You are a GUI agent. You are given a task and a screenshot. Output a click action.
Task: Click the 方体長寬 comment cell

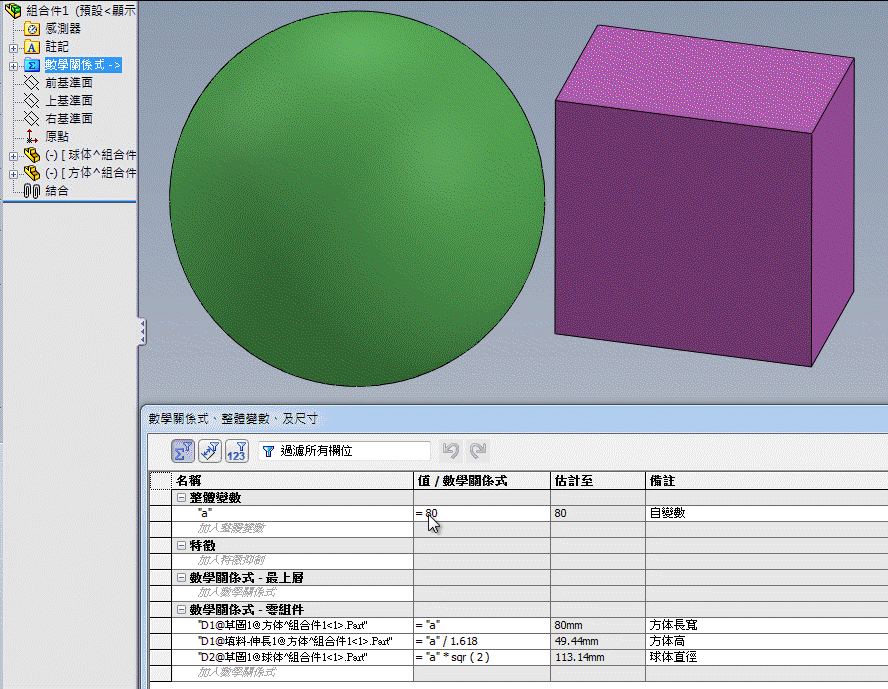click(x=767, y=625)
